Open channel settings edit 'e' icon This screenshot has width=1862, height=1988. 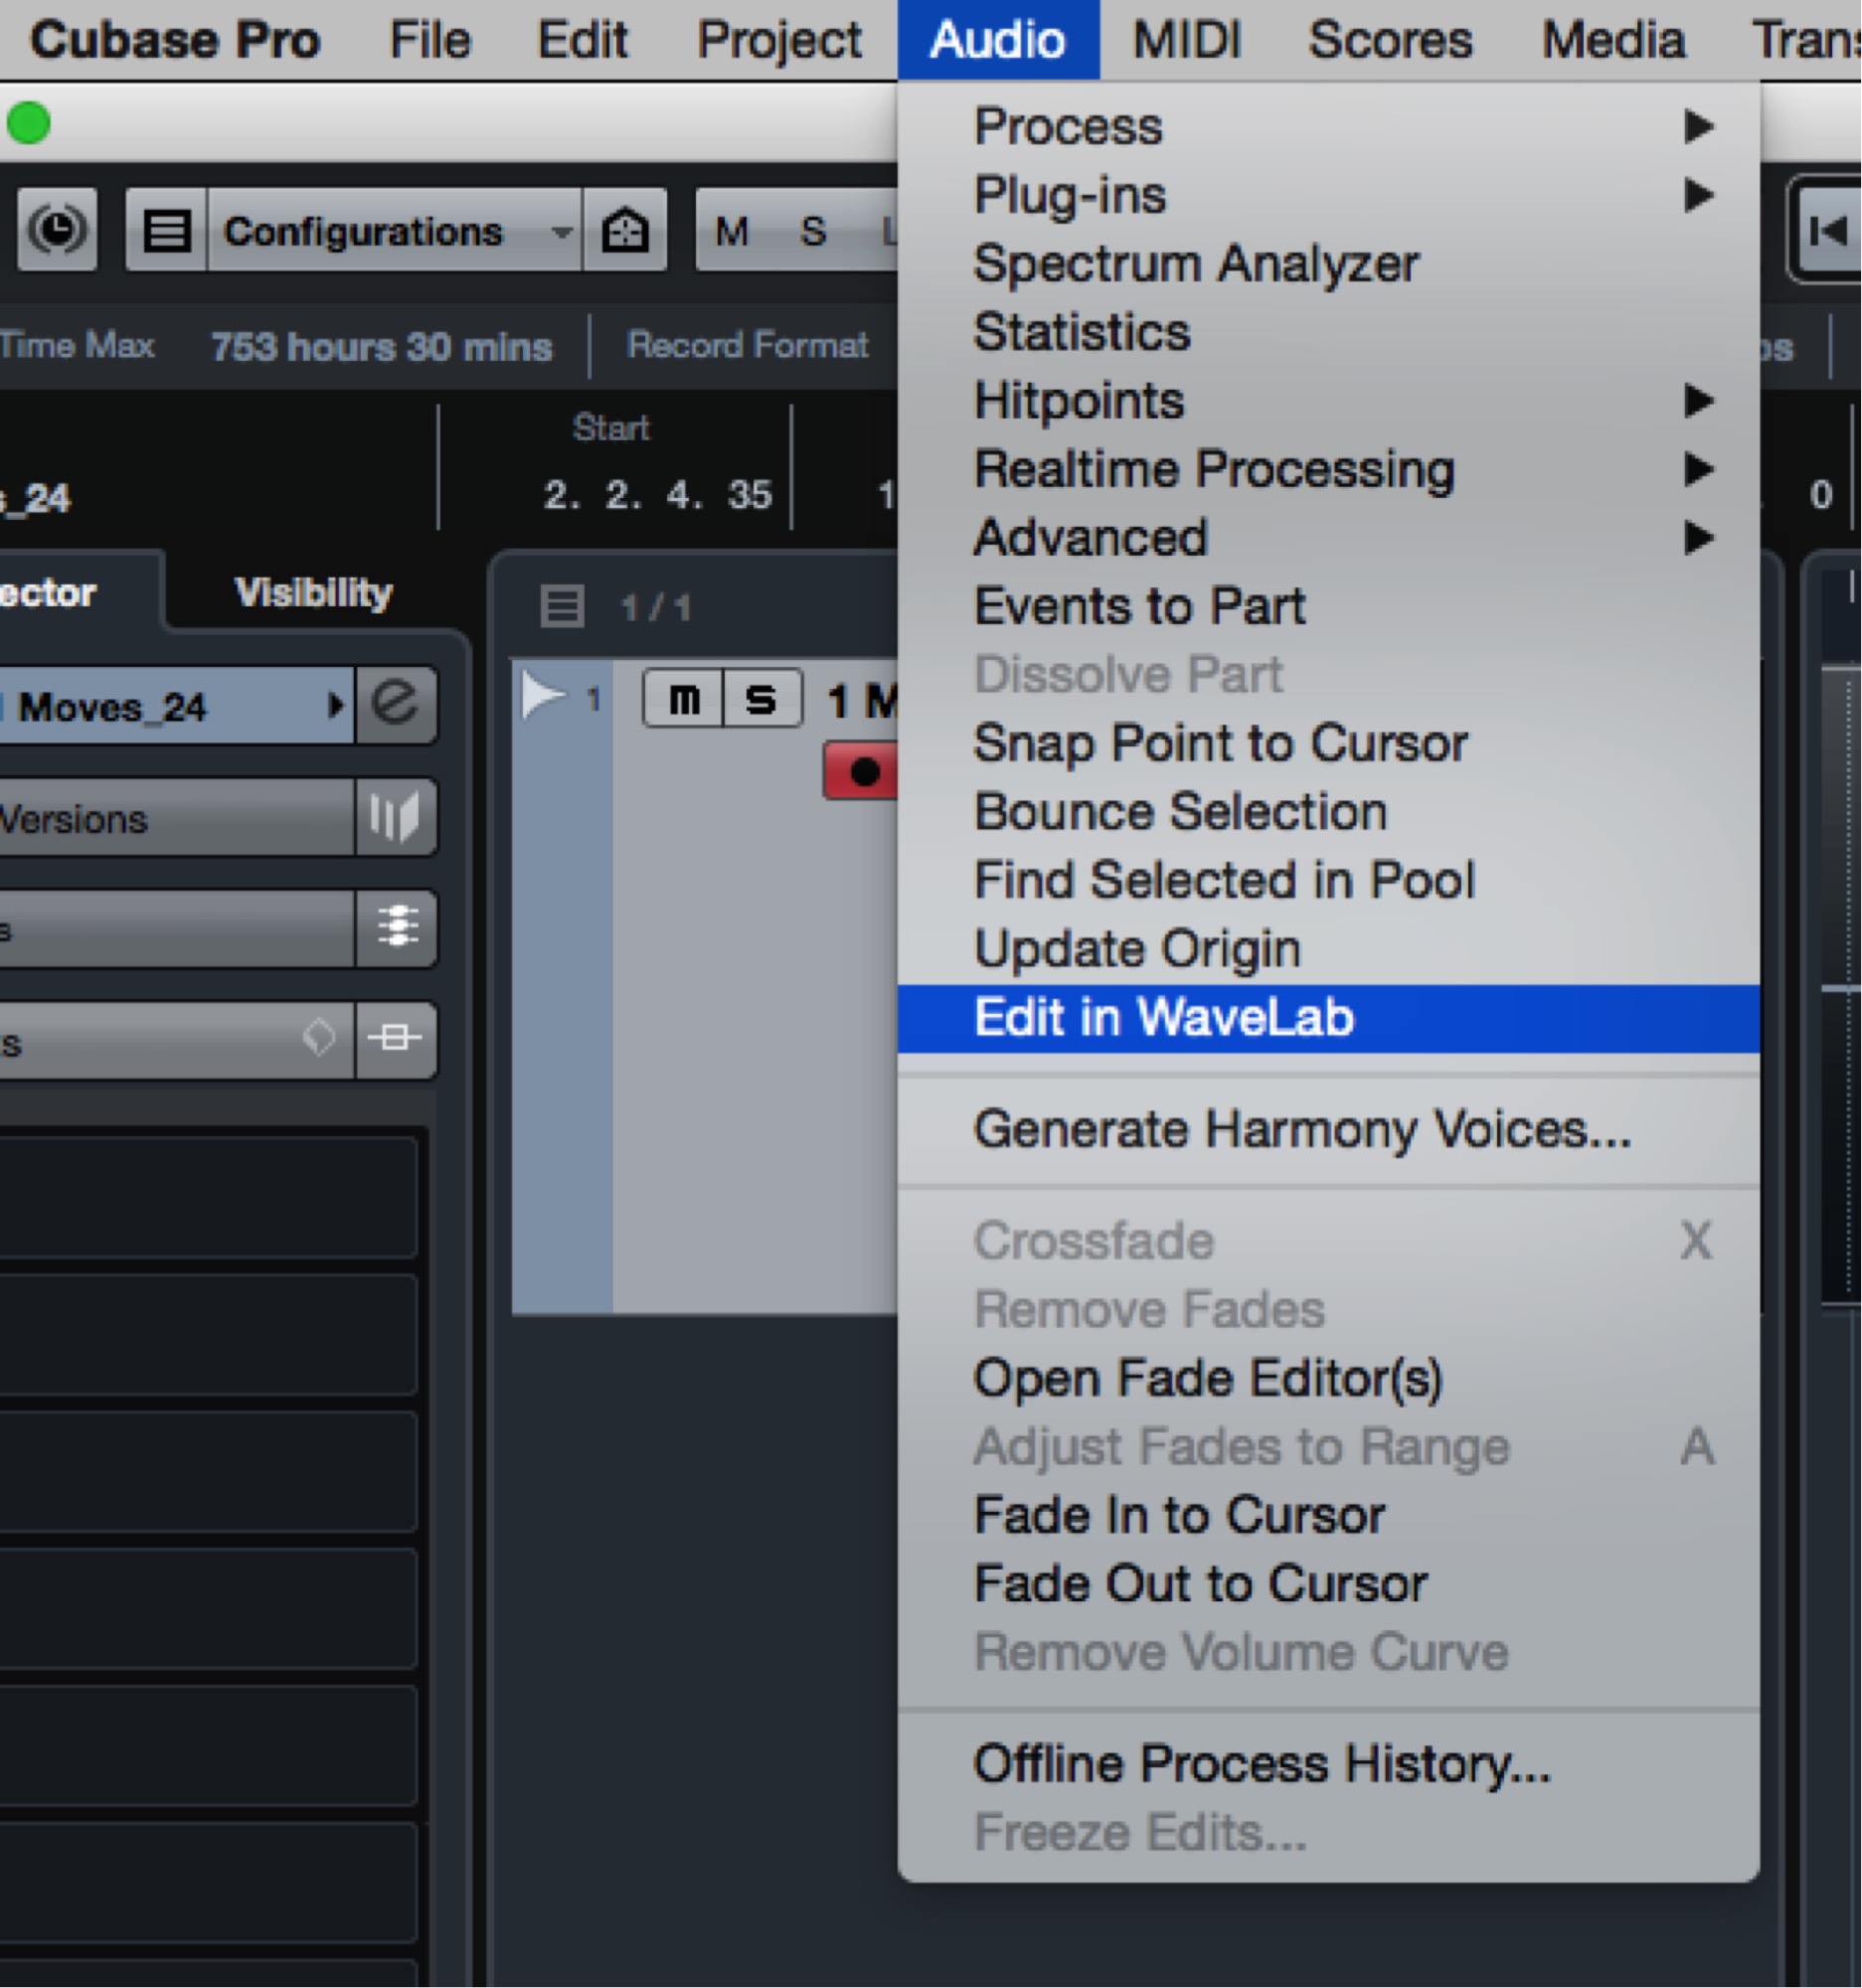point(396,705)
